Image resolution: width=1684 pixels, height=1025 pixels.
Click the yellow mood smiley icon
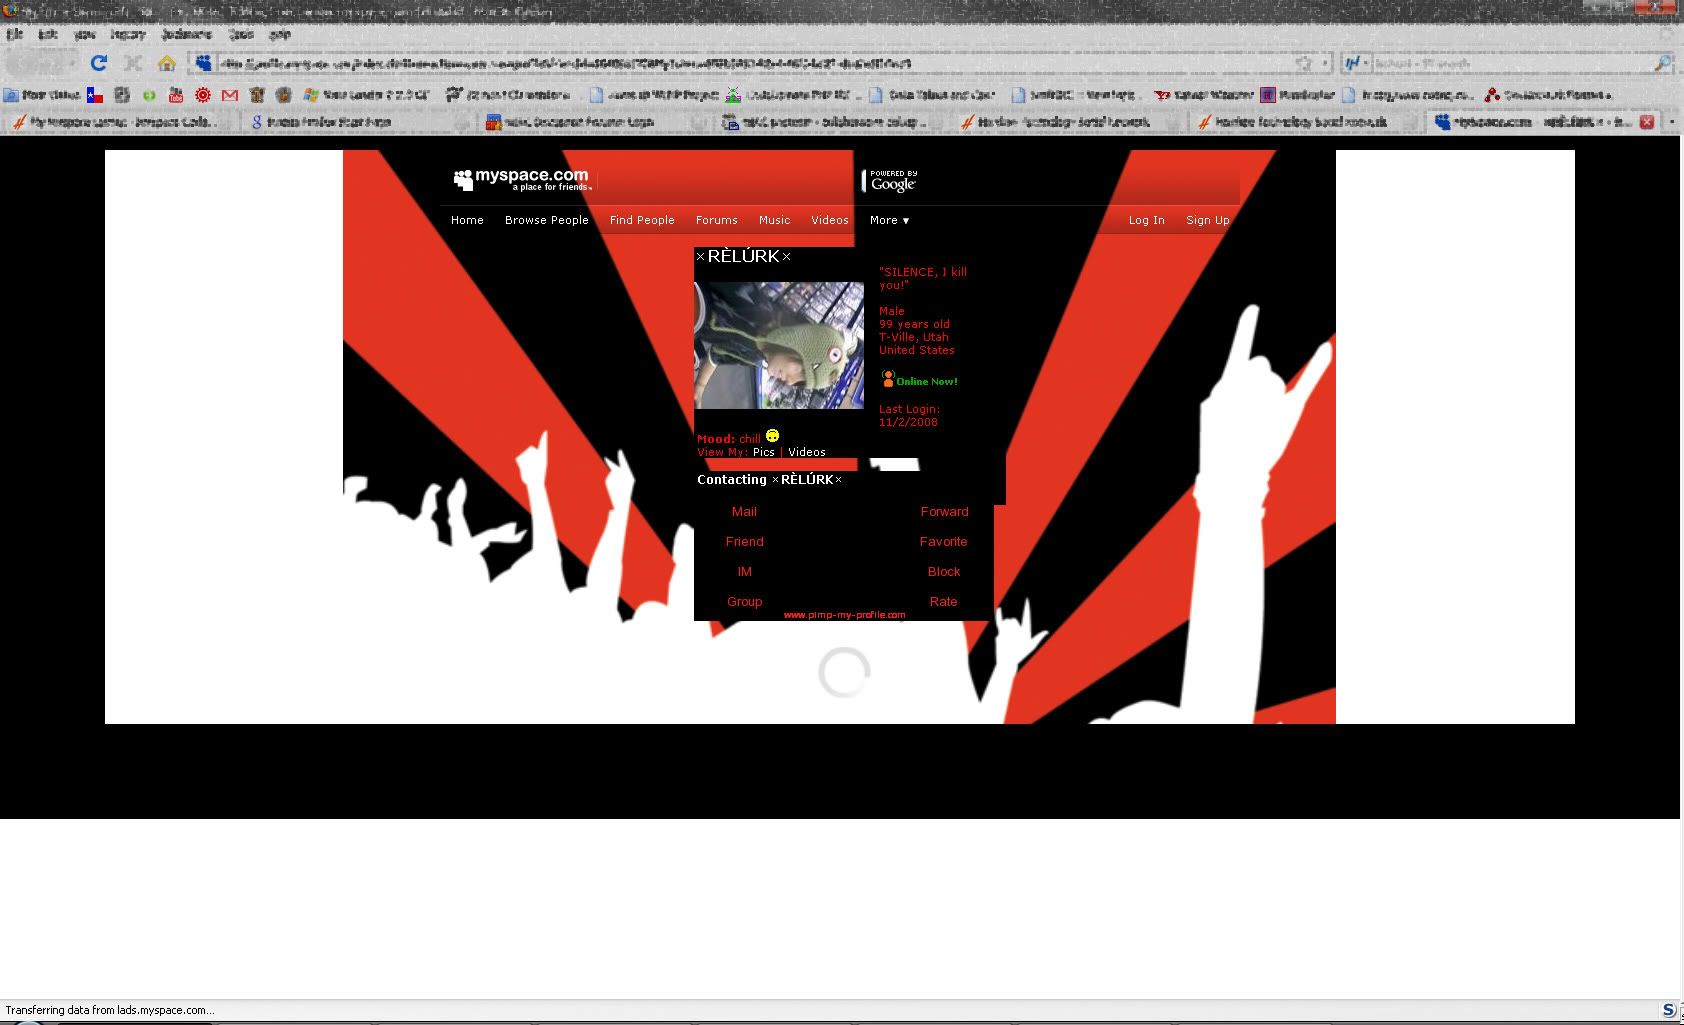pos(772,436)
